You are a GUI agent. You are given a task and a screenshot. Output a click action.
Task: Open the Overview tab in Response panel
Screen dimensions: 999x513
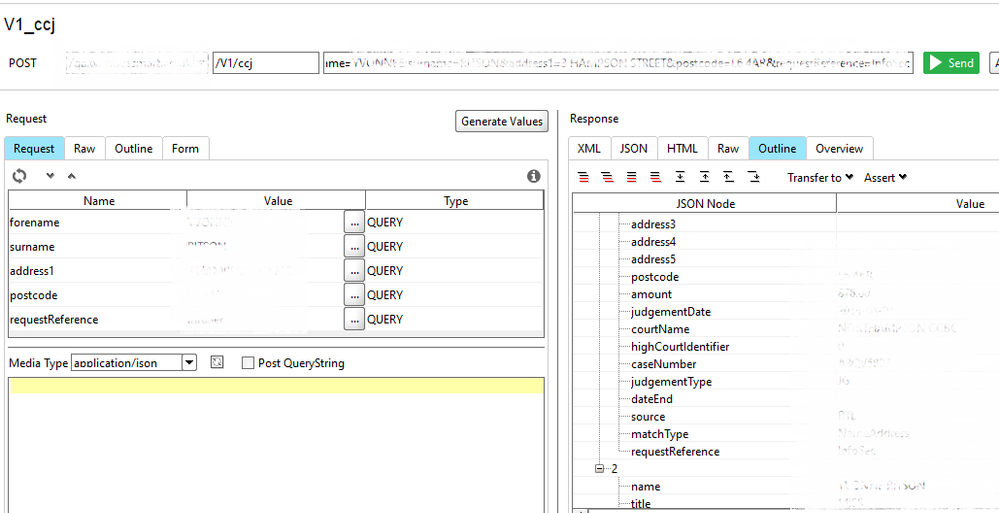tap(839, 148)
